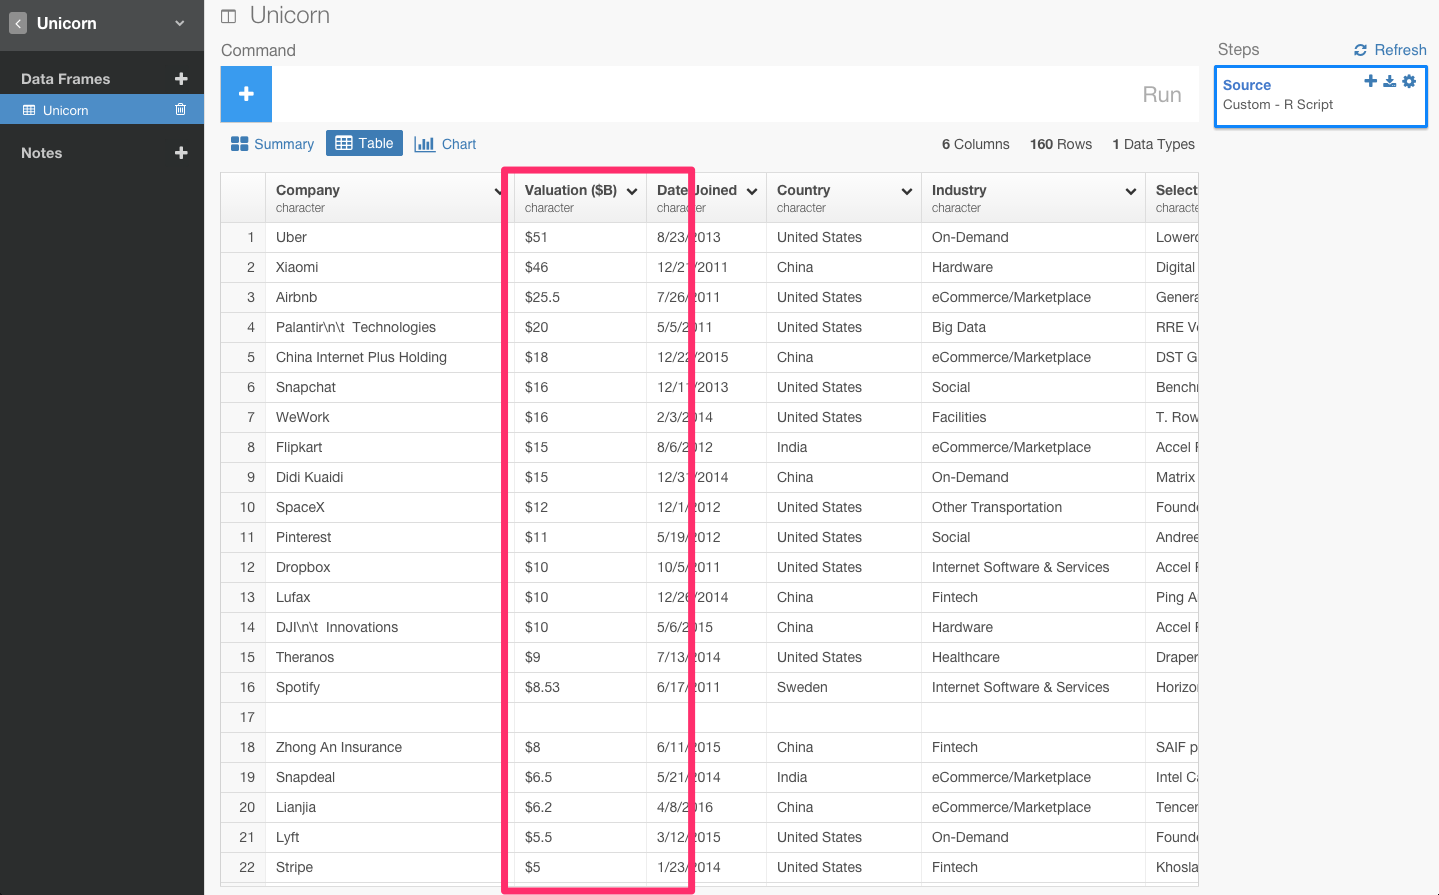The height and width of the screenshot is (895, 1439).
Task: Click the Sweden country cell
Action: click(844, 687)
